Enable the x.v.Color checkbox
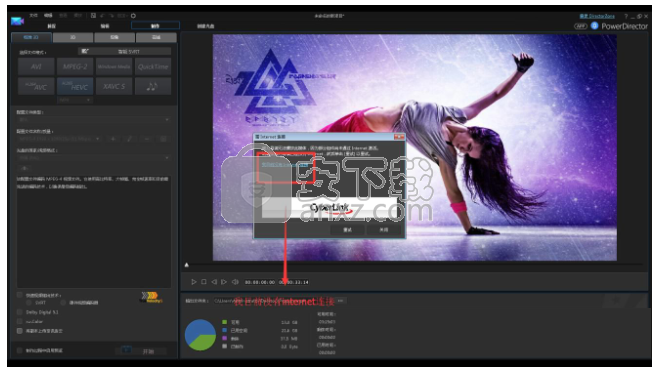Screen dimensions: 659x370 coord(19,321)
